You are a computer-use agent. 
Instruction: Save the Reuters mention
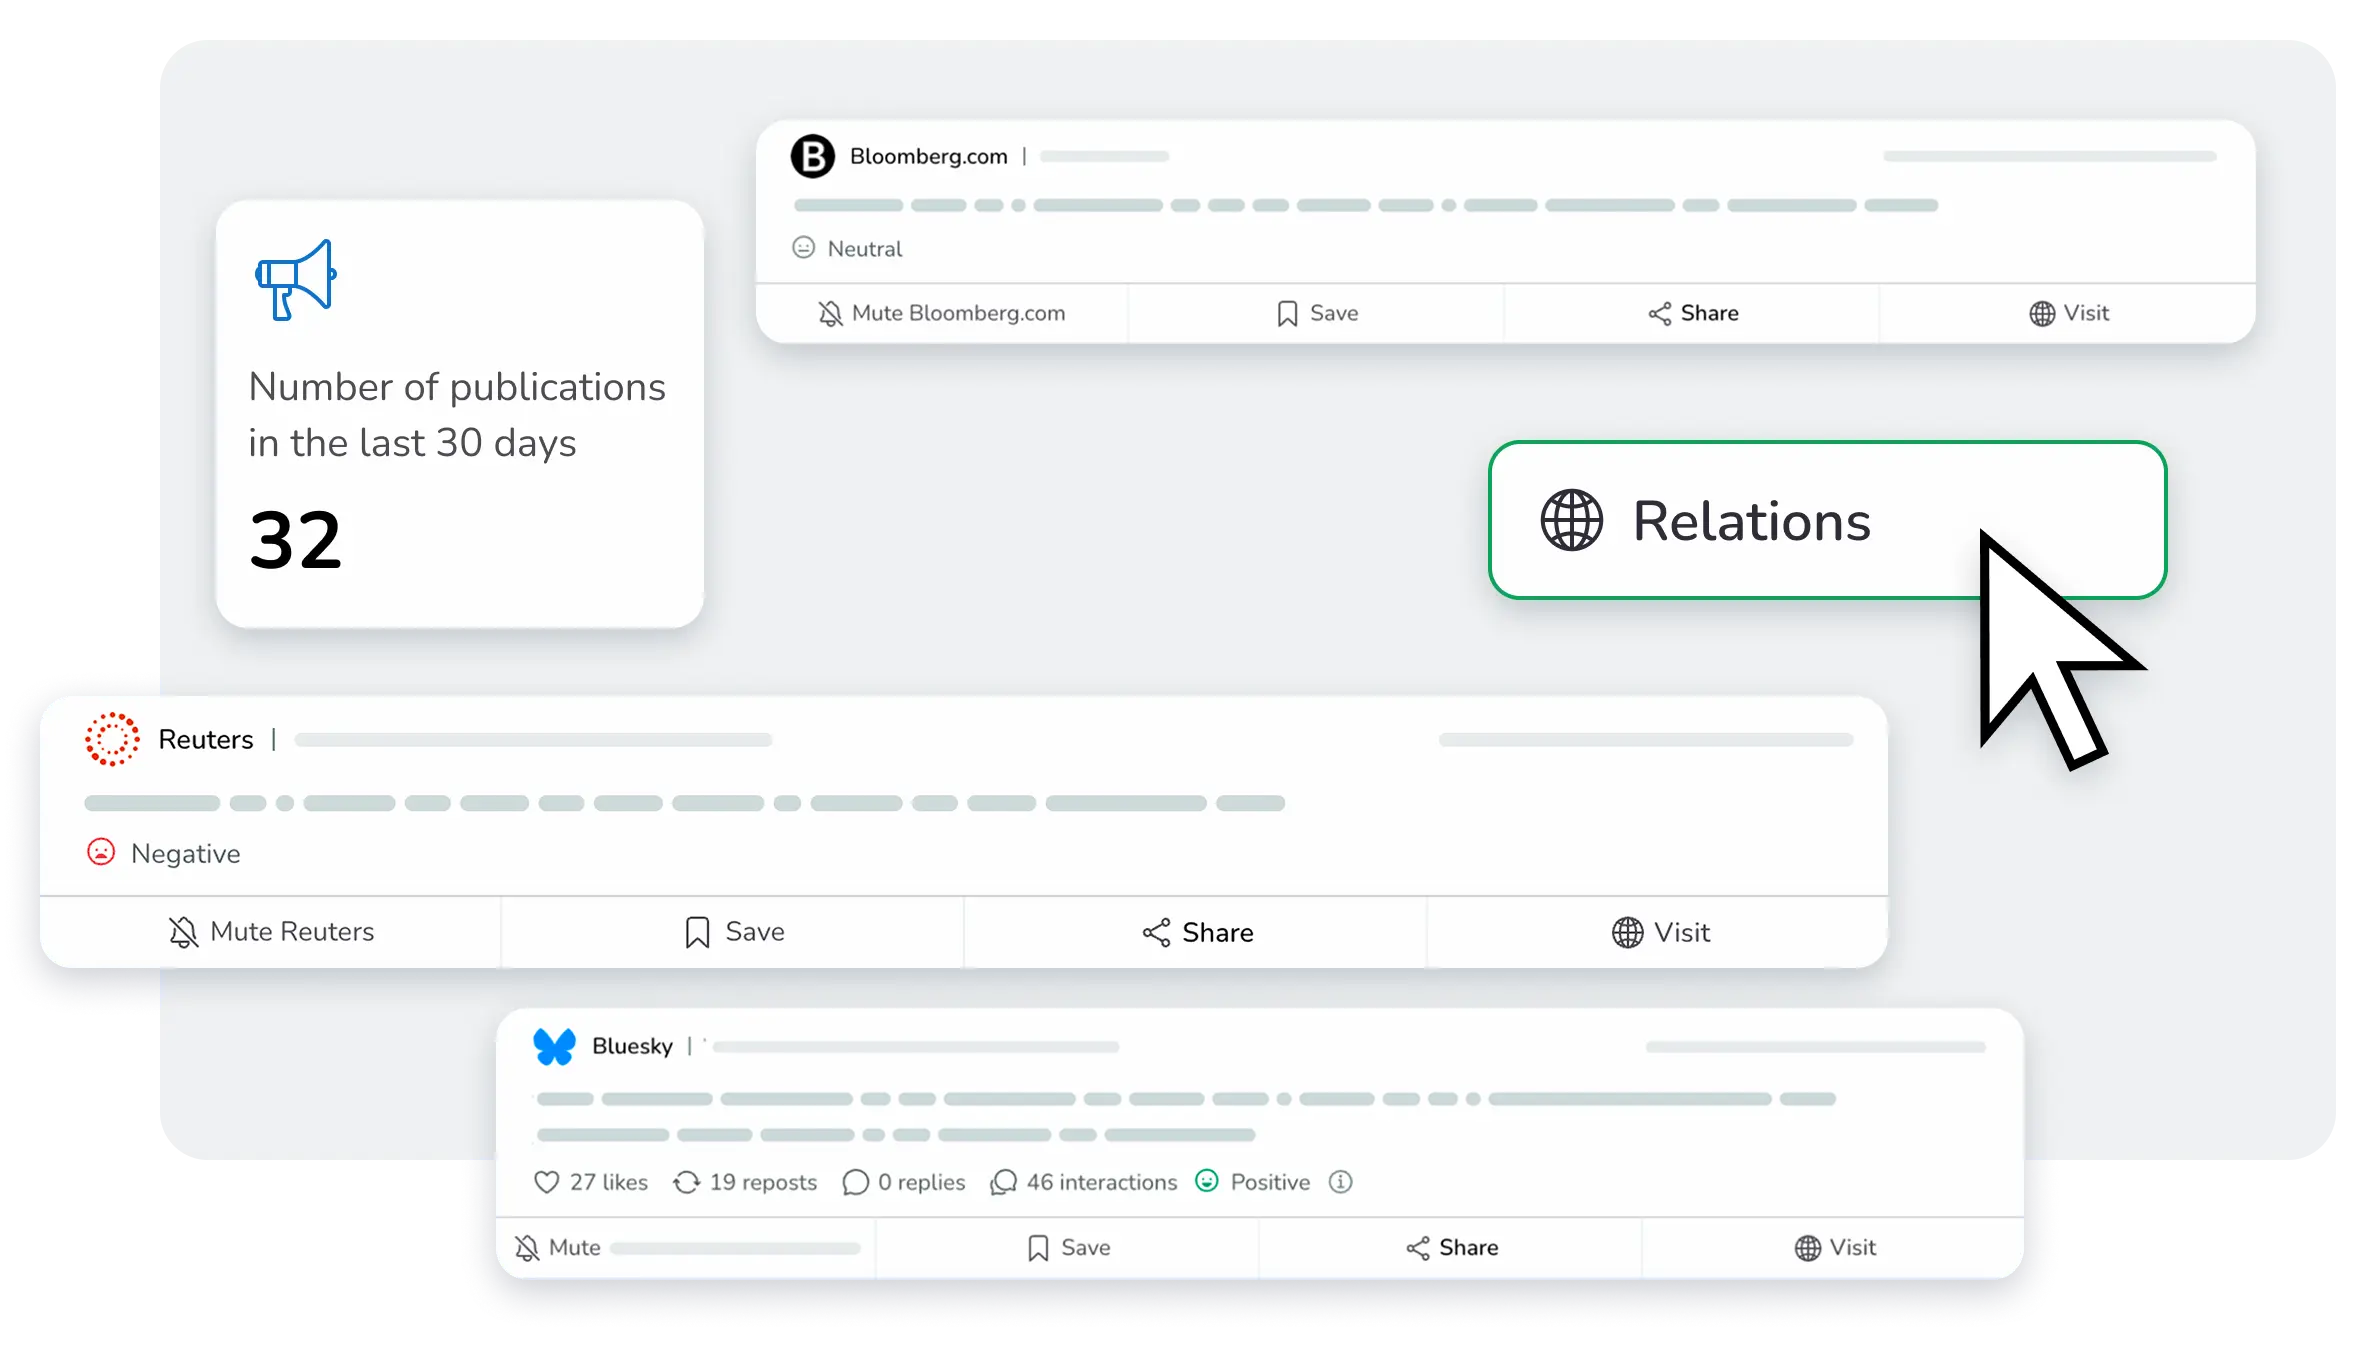(x=734, y=932)
